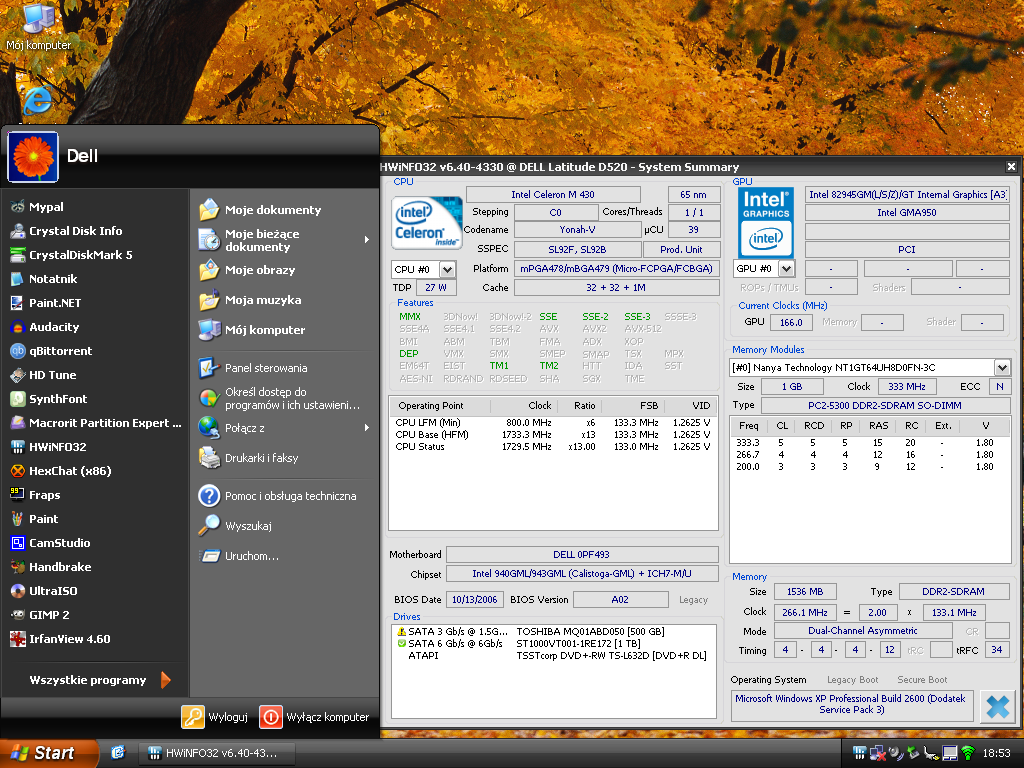Viewport: 1024px width, 768px height.
Task: Open Audacity in the Start menu
Action: click(54, 327)
